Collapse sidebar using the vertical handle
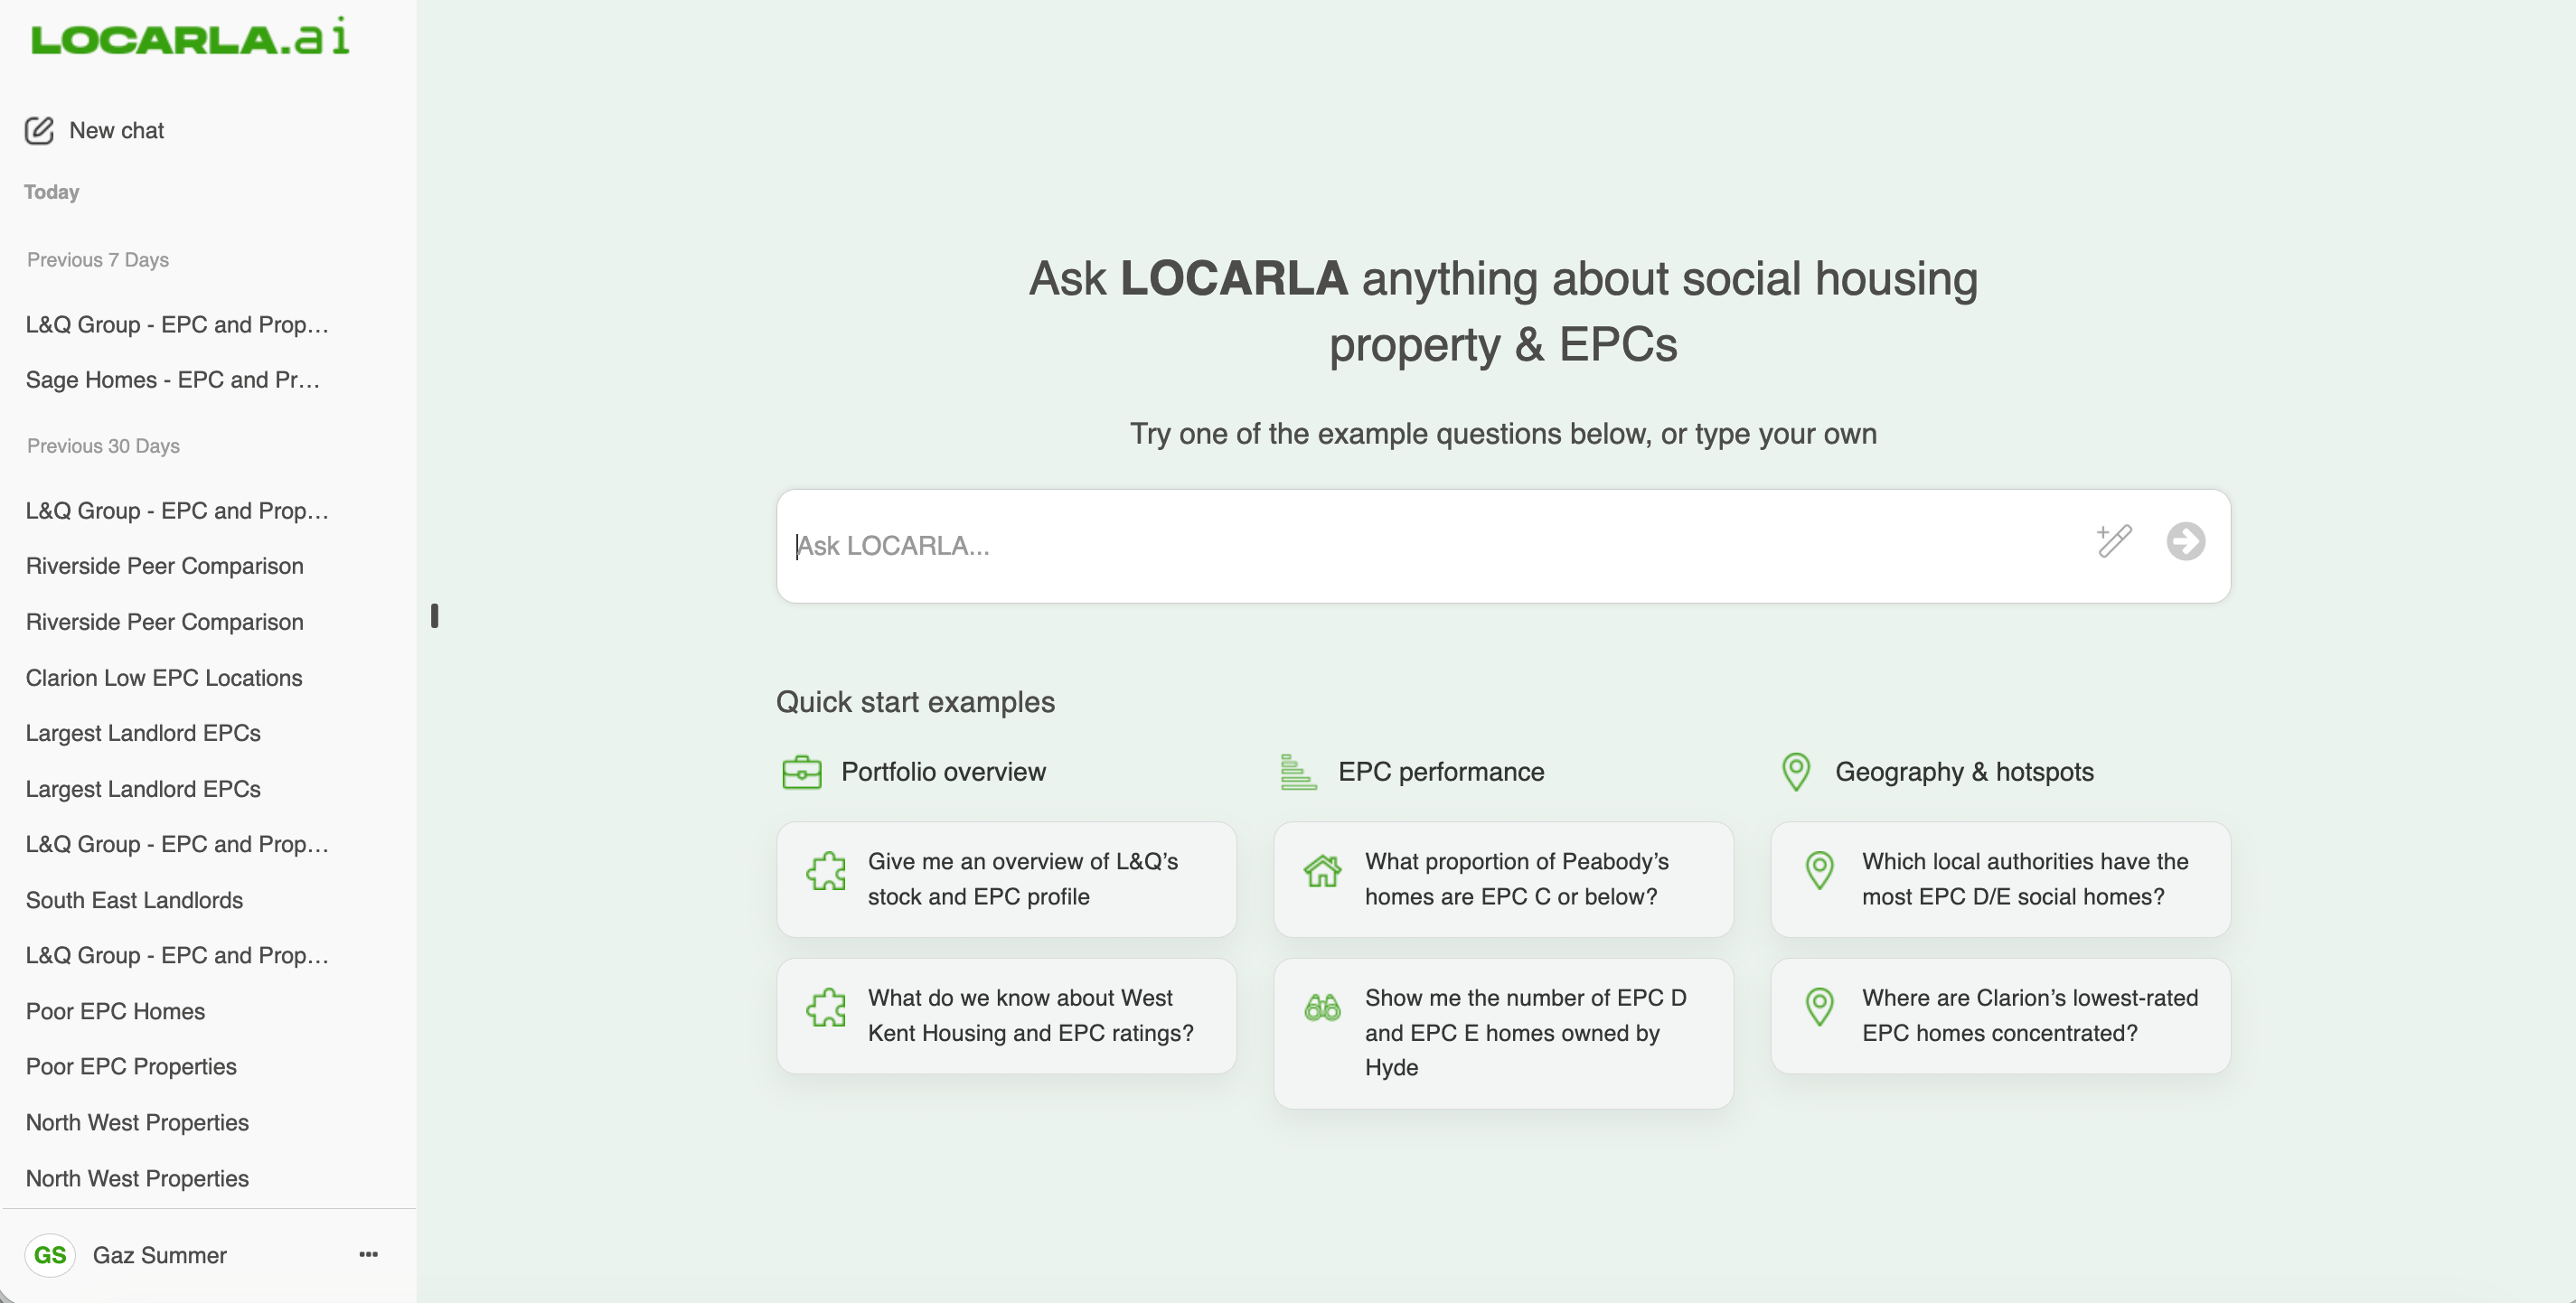Viewport: 2576px width, 1303px height. tap(434, 616)
